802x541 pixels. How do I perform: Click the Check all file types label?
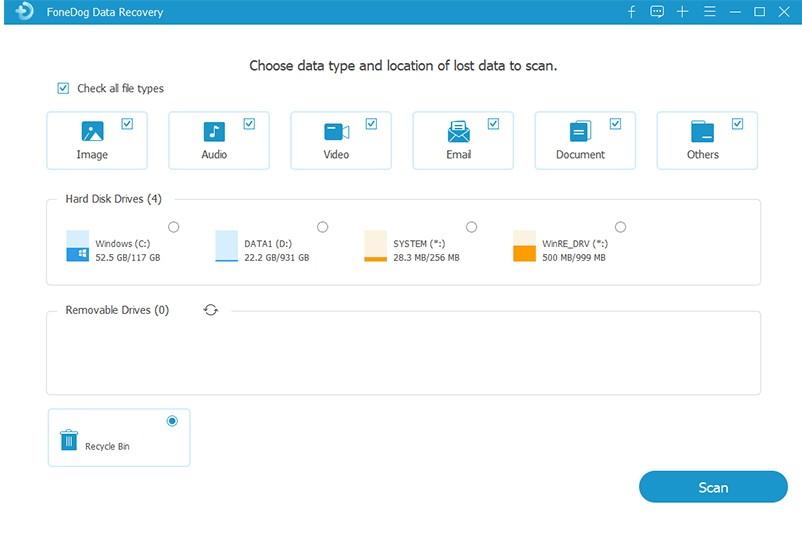coord(121,88)
